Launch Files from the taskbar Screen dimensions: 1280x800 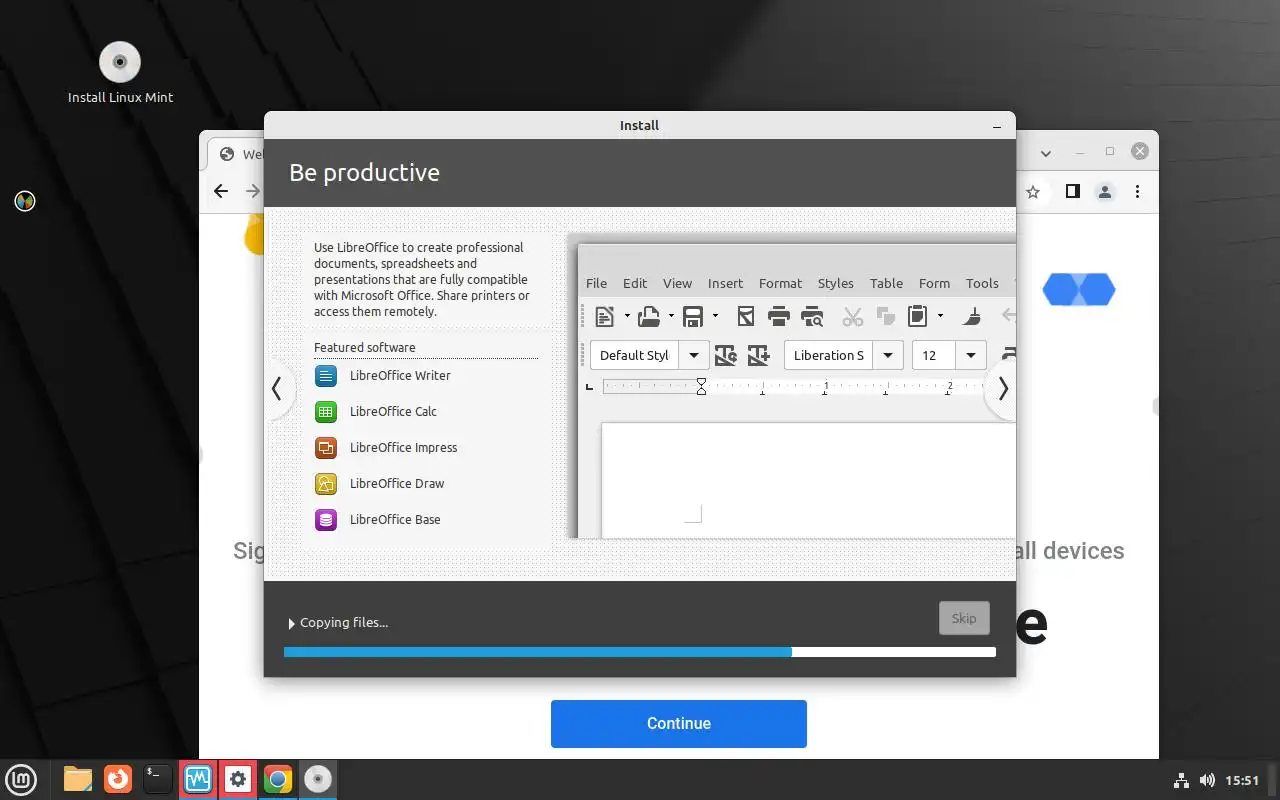coord(77,779)
